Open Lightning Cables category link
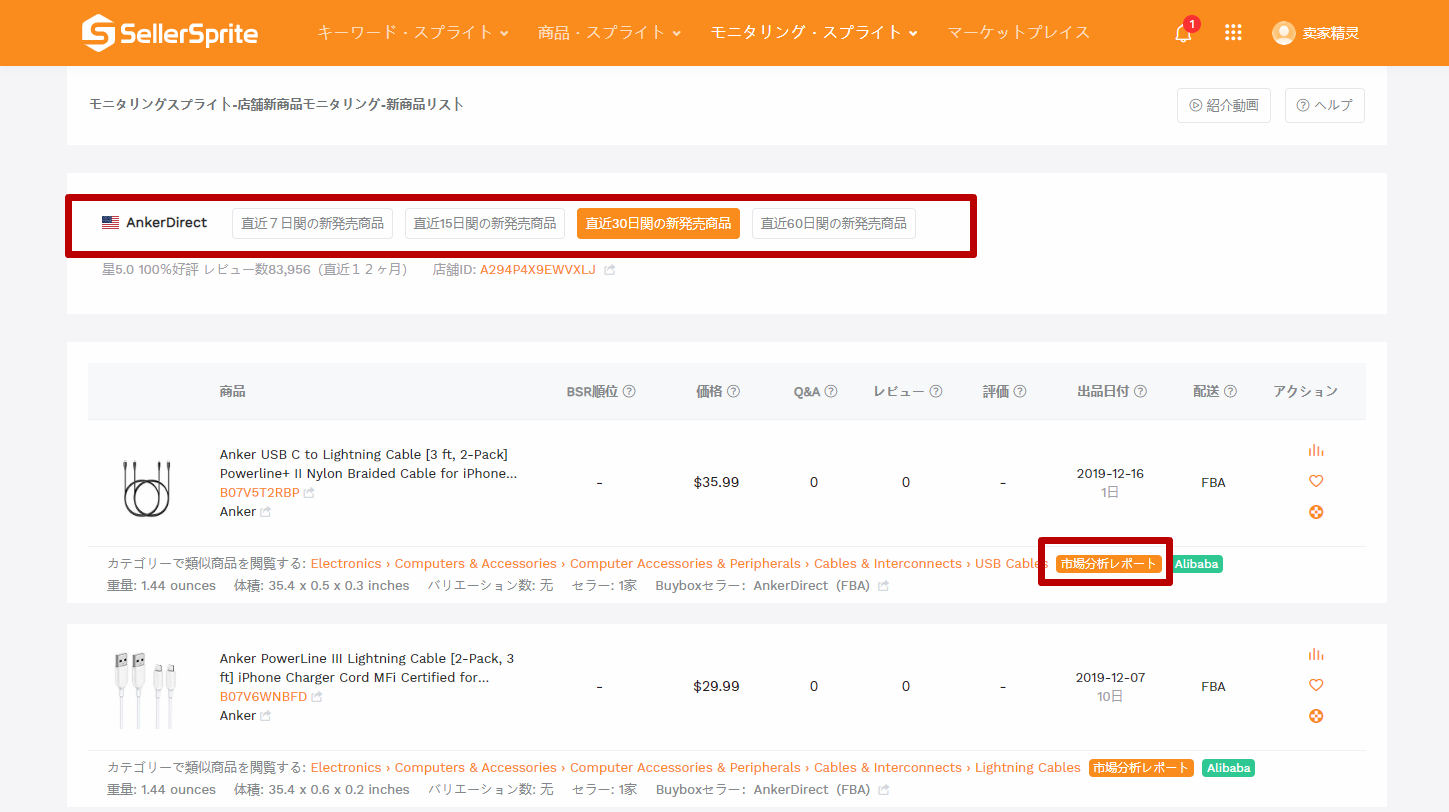Viewport: 1449px width, 812px height. 1028,768
